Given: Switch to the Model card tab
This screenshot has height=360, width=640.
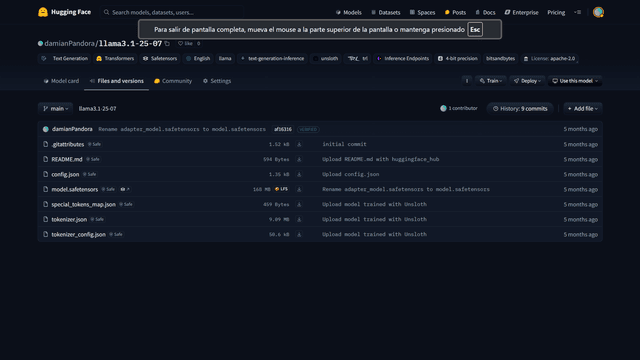Looking at the screenshot, I should pos(61,81).
